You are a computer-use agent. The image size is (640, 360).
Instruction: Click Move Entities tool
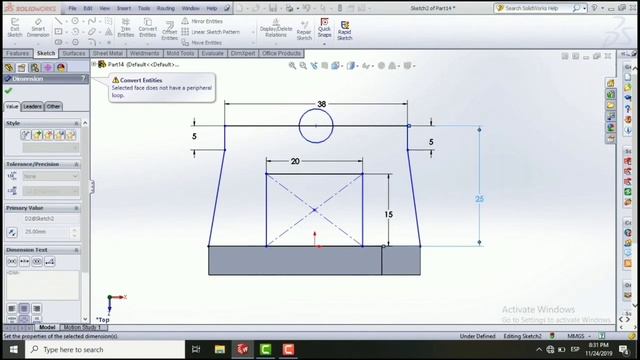202,42
